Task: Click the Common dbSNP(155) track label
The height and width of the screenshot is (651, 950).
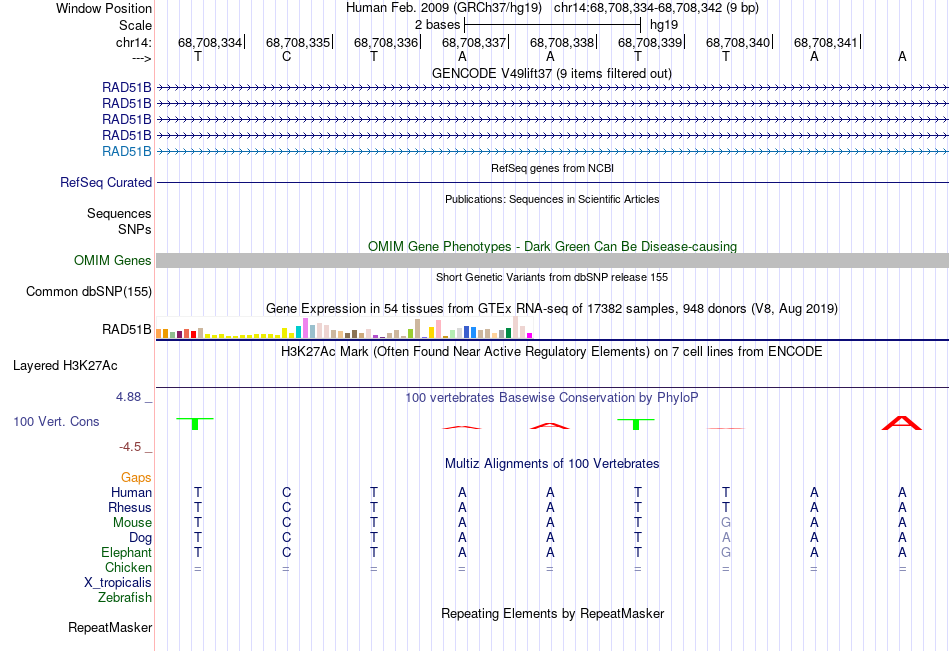Action: [89, 292]
